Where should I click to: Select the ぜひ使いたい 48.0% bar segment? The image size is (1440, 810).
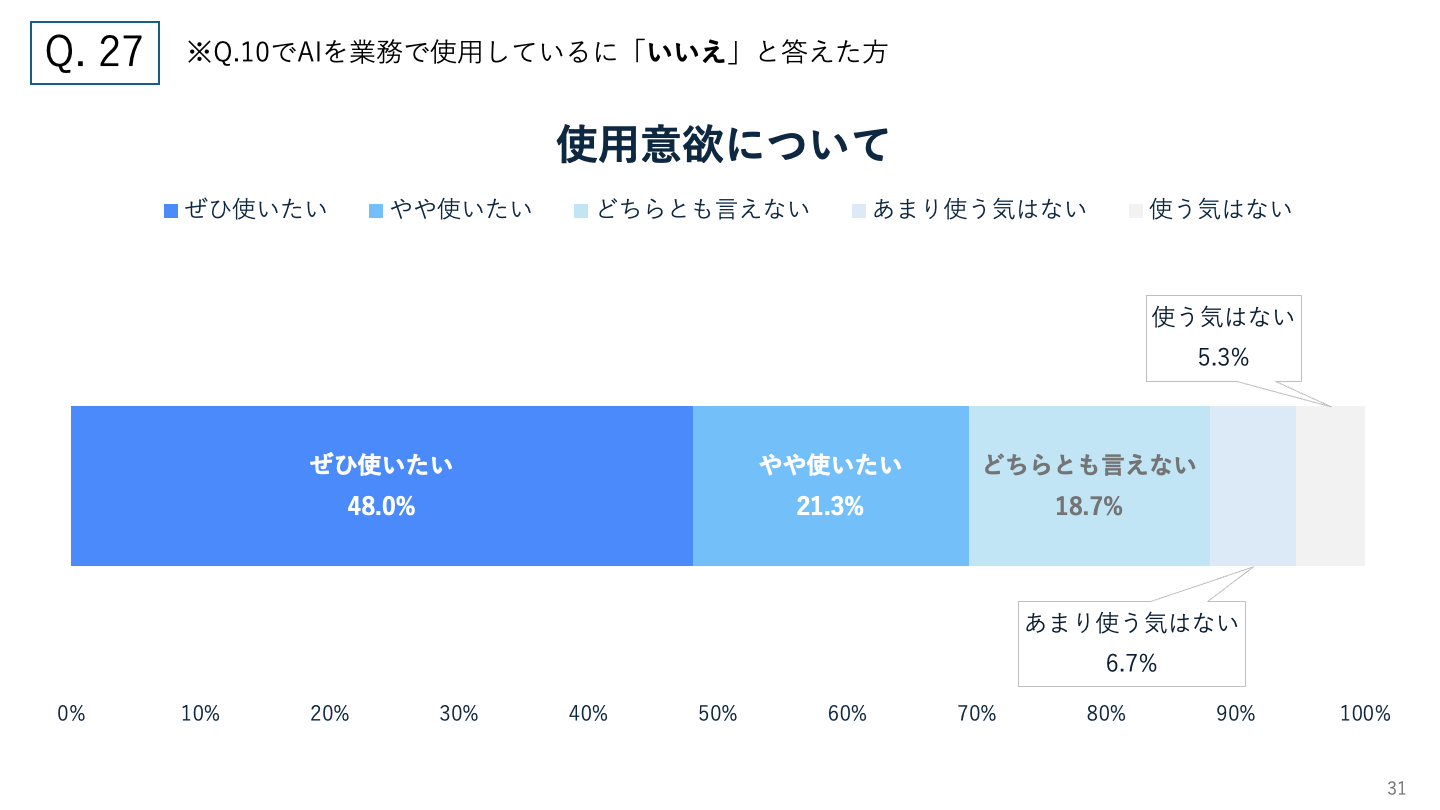(x=381, y=486)
